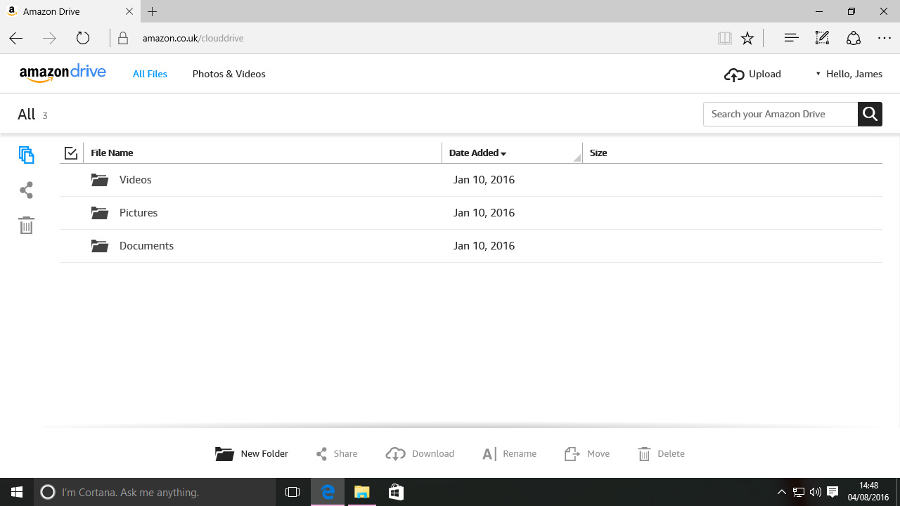Open the Documents folder

click(x=146, y=246)
